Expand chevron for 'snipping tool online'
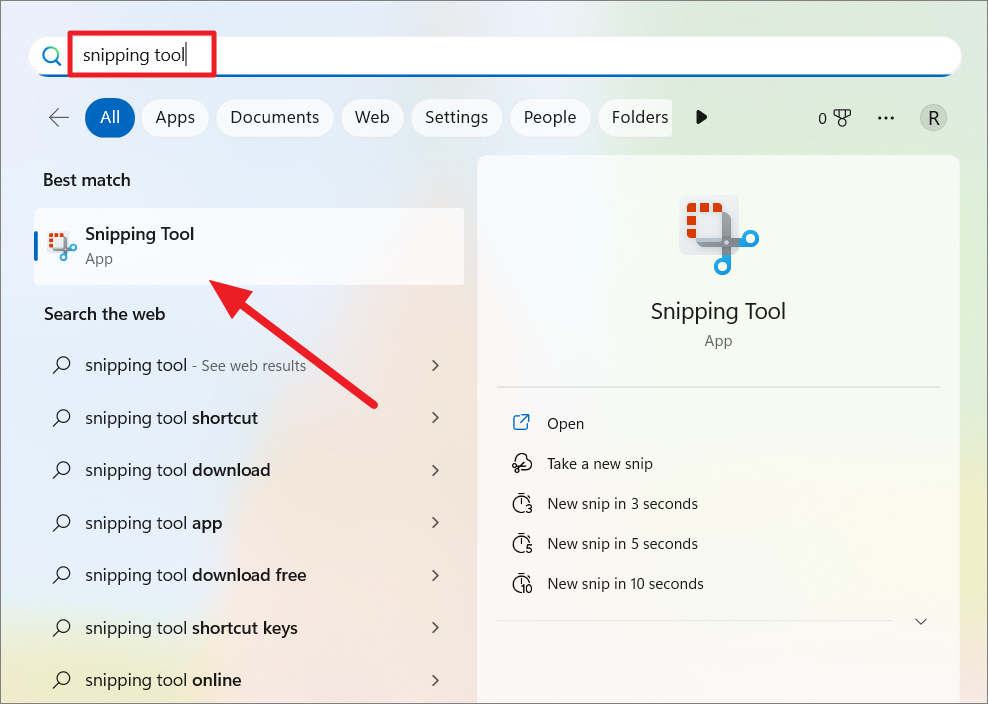The width and height of the screenshot is (988, 704). (435, 680)
